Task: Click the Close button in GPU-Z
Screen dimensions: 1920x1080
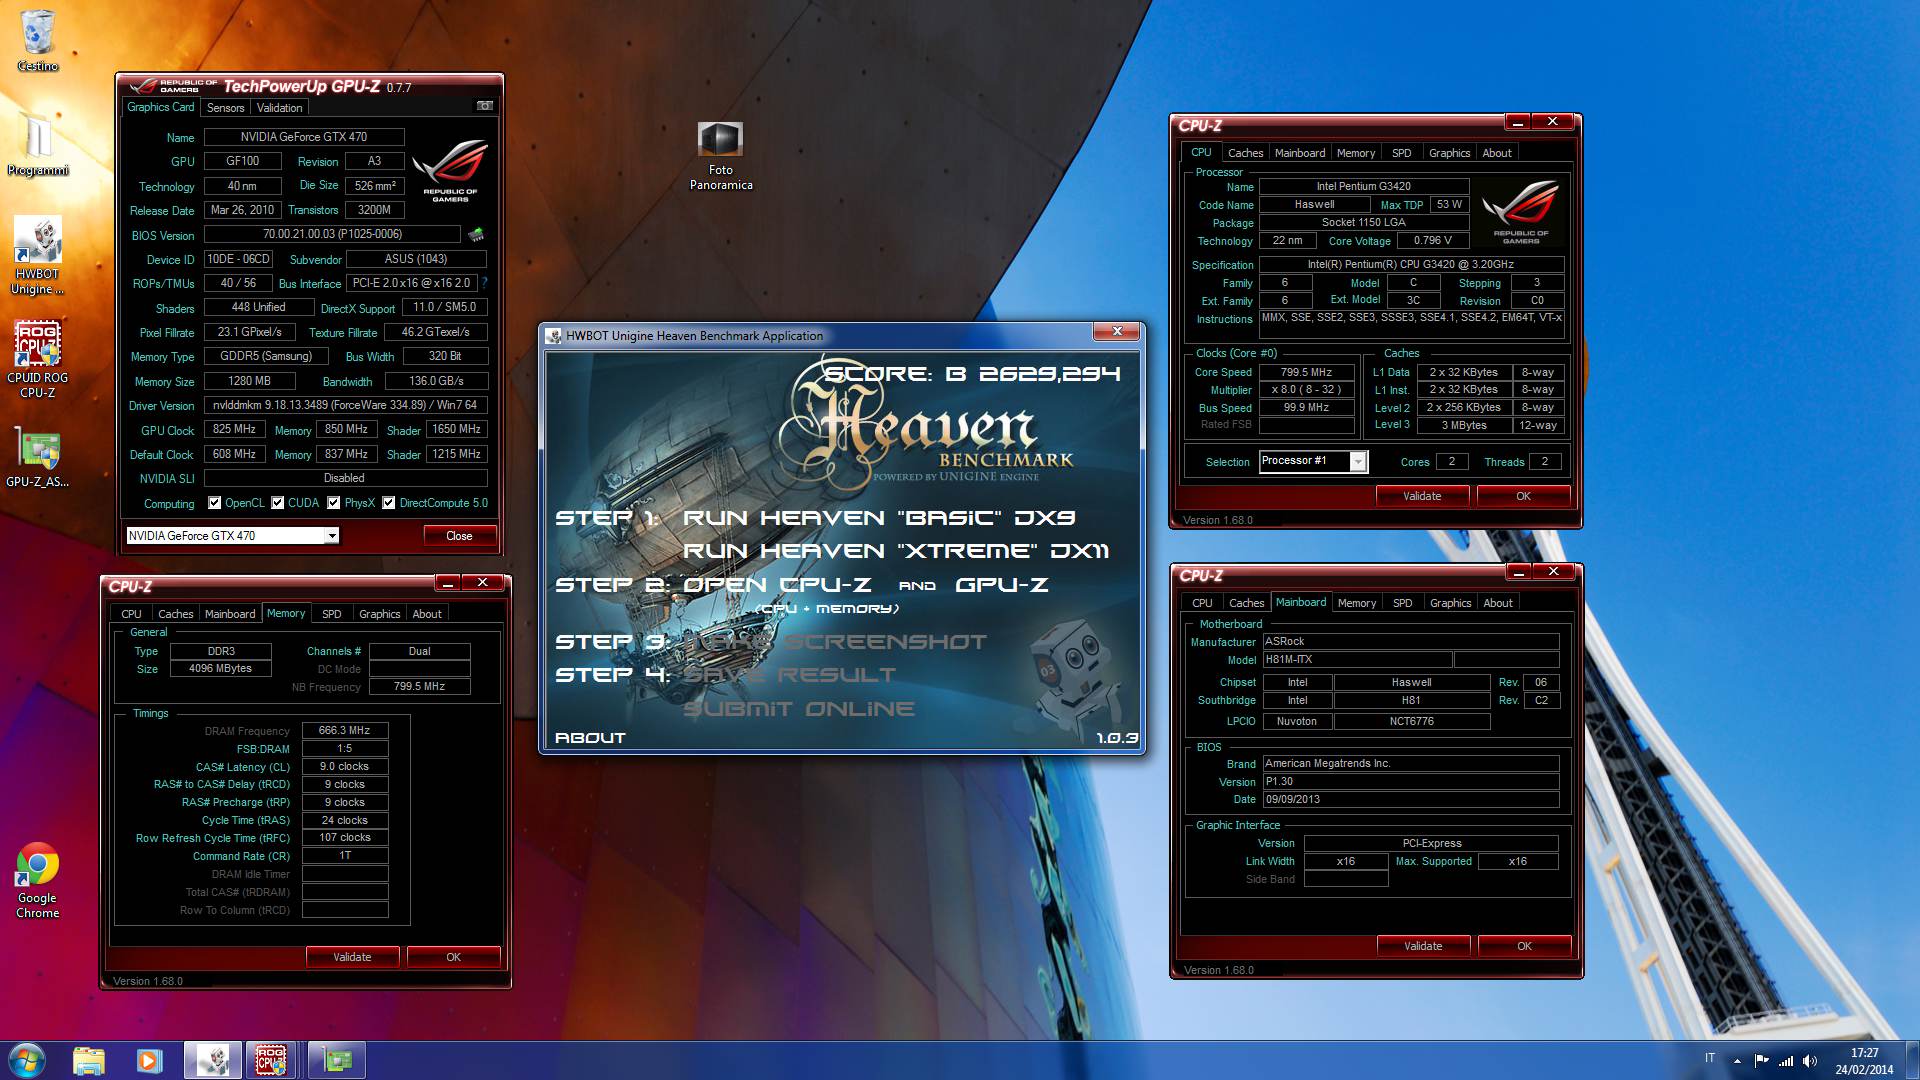Action: 459,536
